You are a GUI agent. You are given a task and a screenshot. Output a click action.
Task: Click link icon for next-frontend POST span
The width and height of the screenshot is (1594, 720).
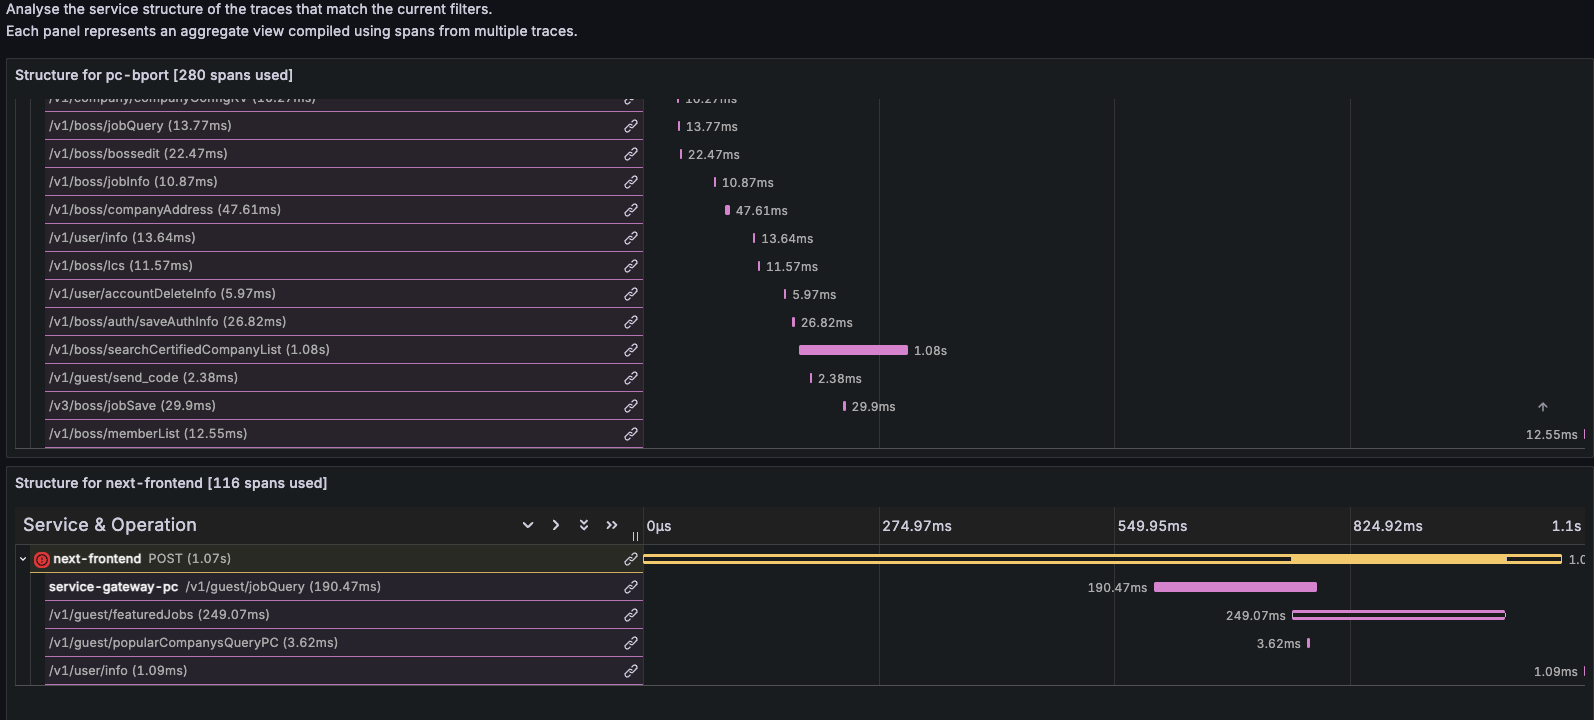point(631,559)
